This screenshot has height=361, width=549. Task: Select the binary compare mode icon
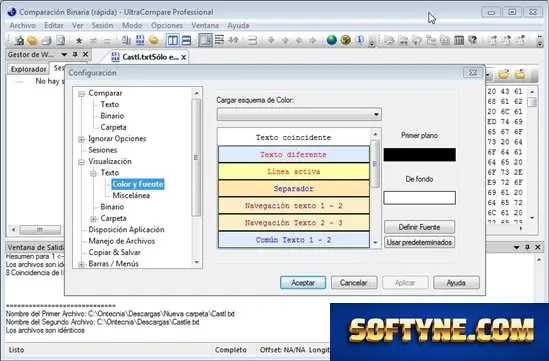click(140, 40)
